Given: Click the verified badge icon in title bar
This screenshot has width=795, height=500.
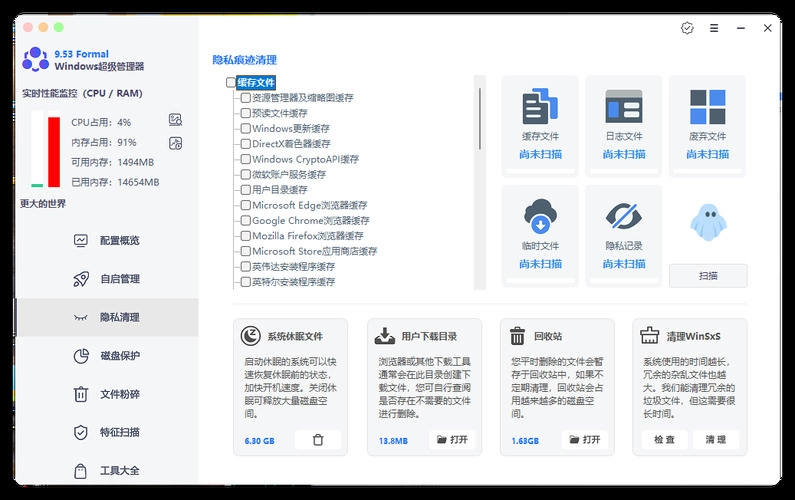Looking at the screenshot, I should (x=687, y=28).
